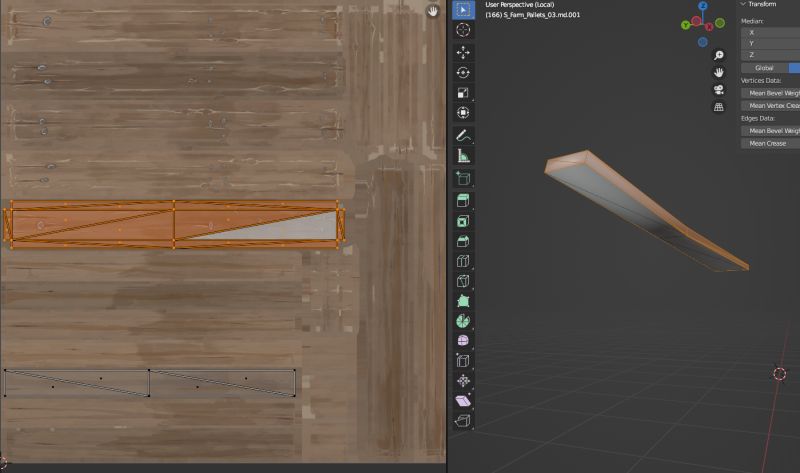
Task: Click the Median X field
Action: [770, 32]
